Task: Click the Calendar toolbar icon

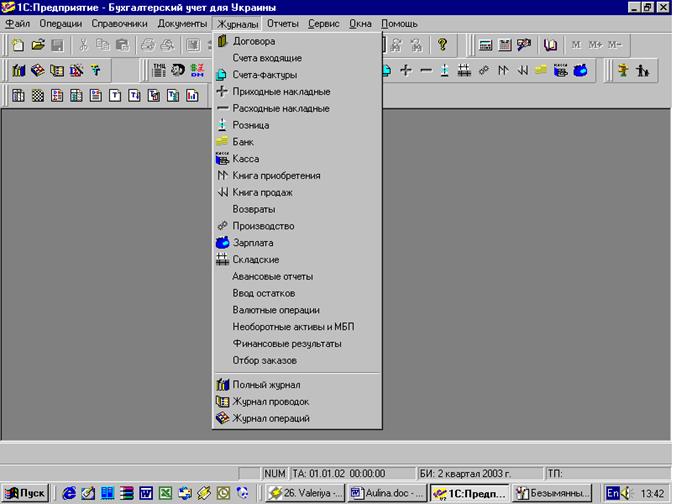Action: pyautogui.click(x=504, y=45)
